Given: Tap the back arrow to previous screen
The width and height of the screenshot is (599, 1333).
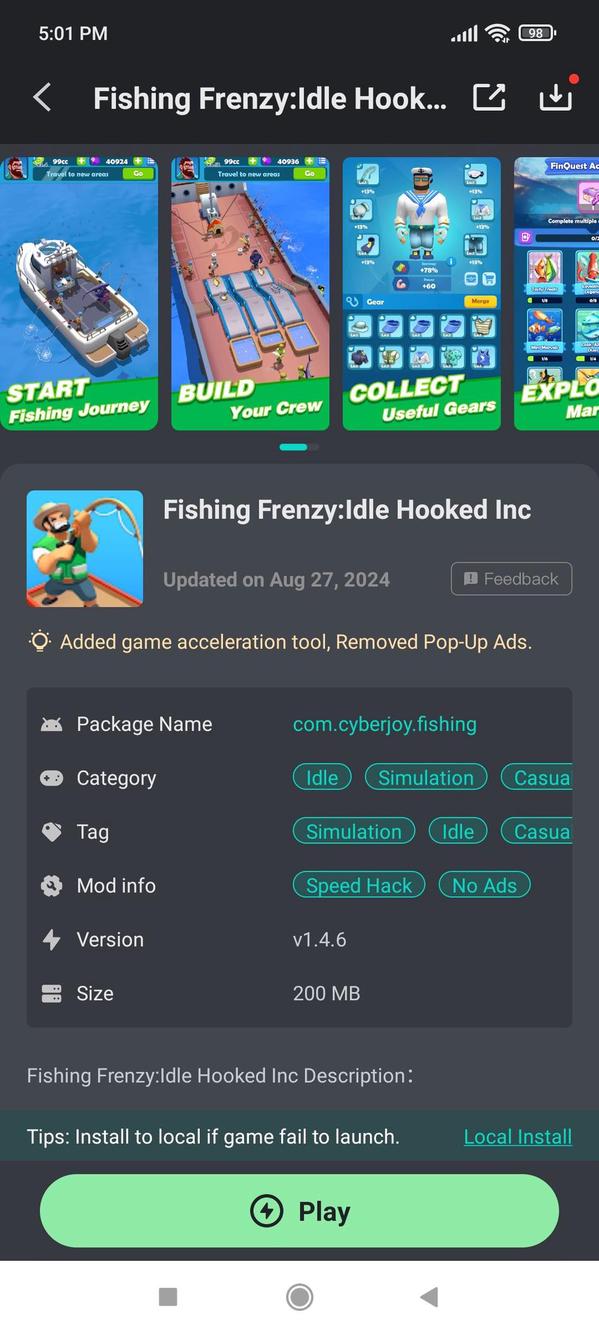Looking at the screenshot, I should (x=41, y=97).
